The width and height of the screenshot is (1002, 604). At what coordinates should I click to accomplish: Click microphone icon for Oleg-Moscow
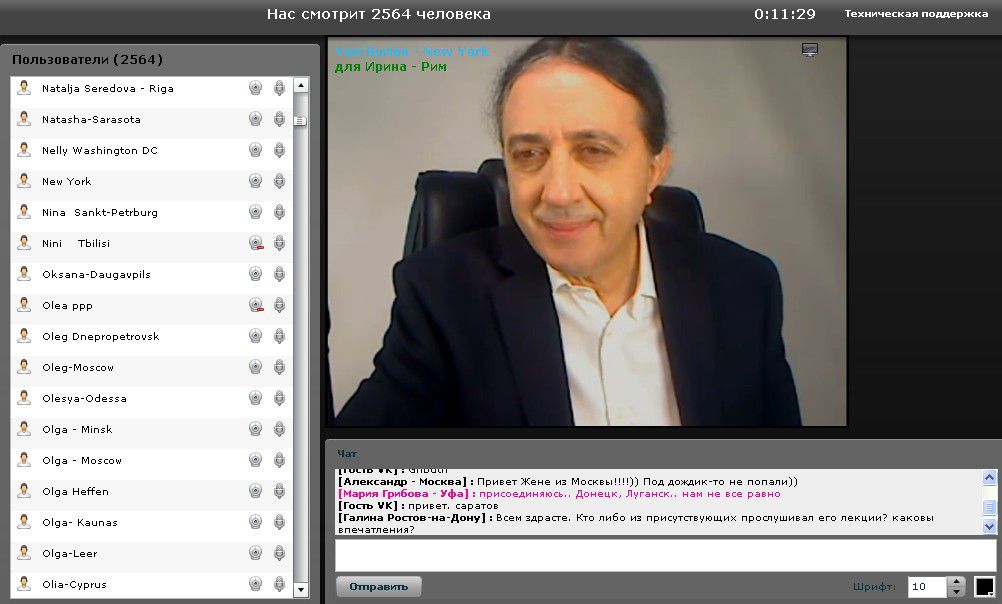click(x=279, y=367)
